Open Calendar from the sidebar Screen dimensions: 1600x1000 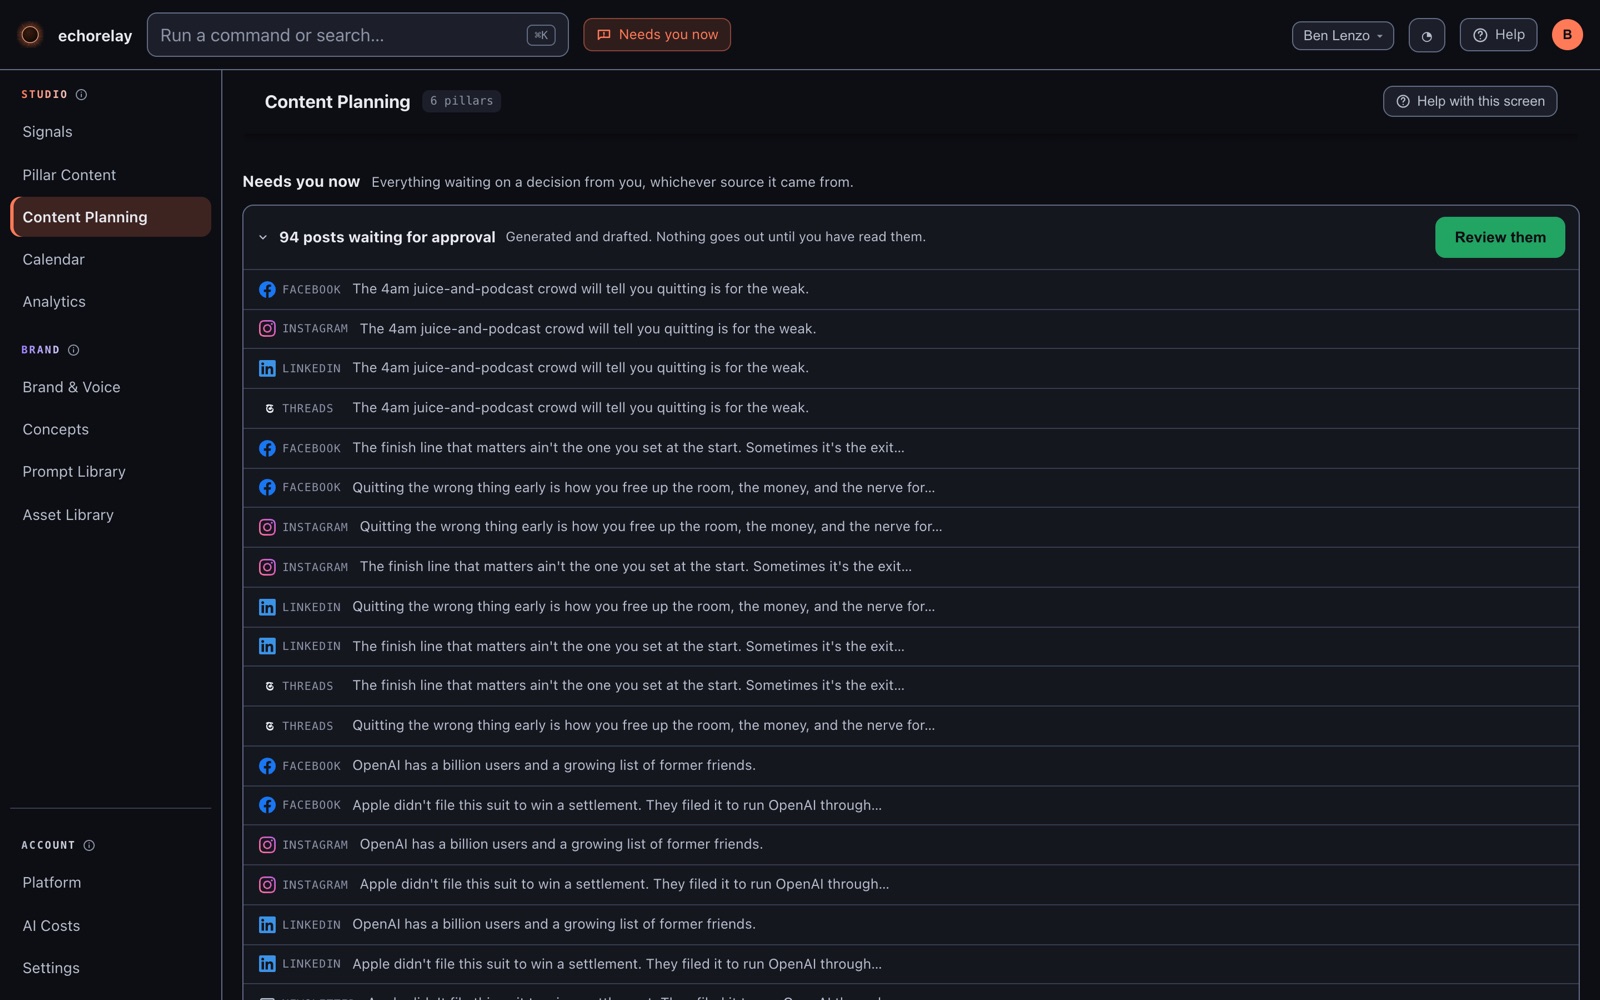pos(110,259)
